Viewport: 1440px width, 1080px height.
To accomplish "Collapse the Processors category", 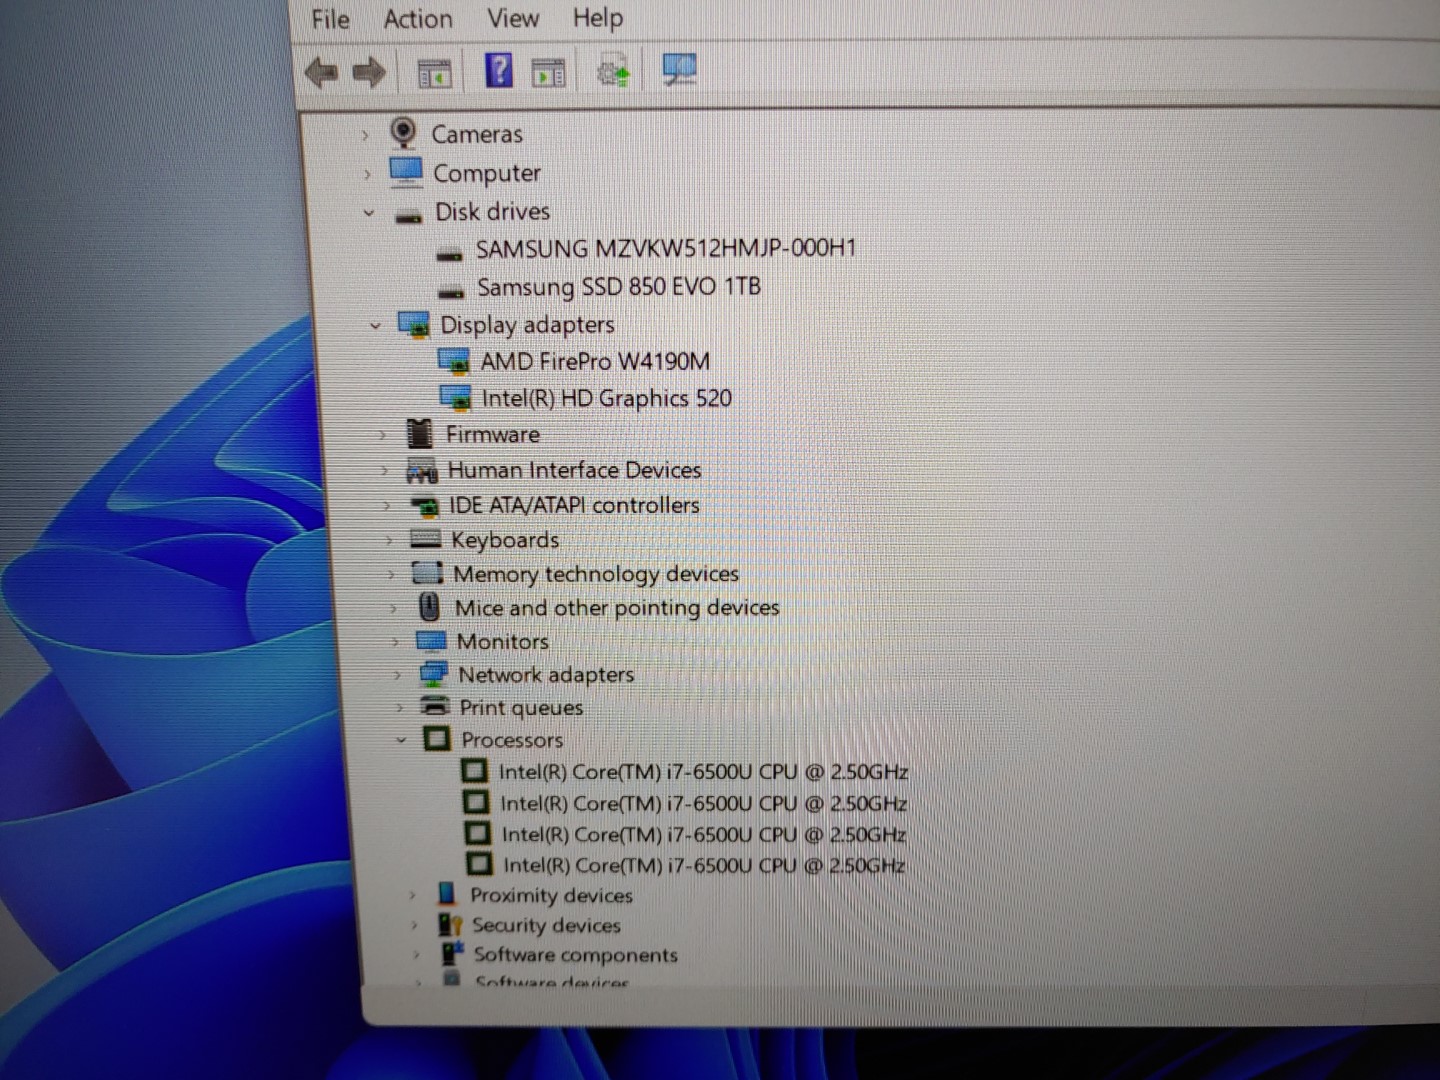I will 401,740.
